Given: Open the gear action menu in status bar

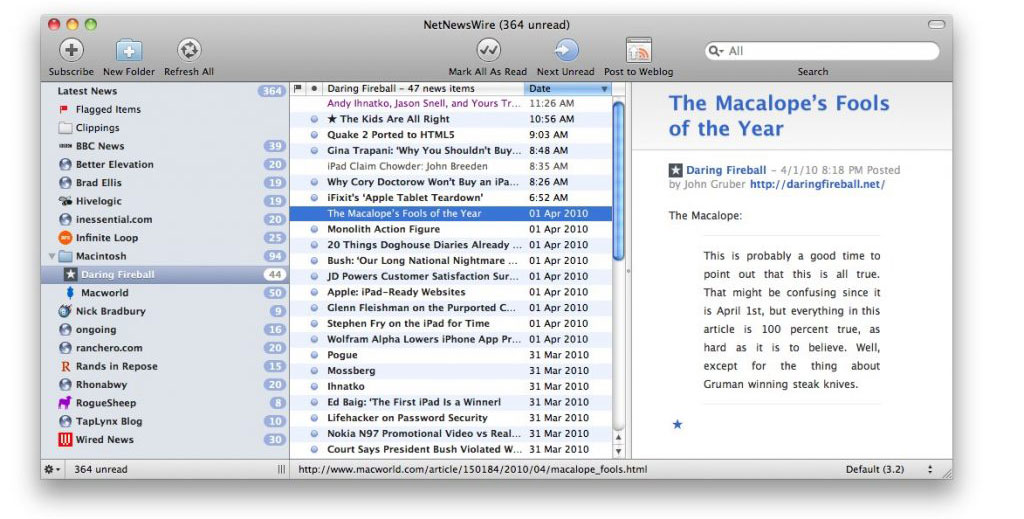Looking at the screenshot, I should (52, 469).
